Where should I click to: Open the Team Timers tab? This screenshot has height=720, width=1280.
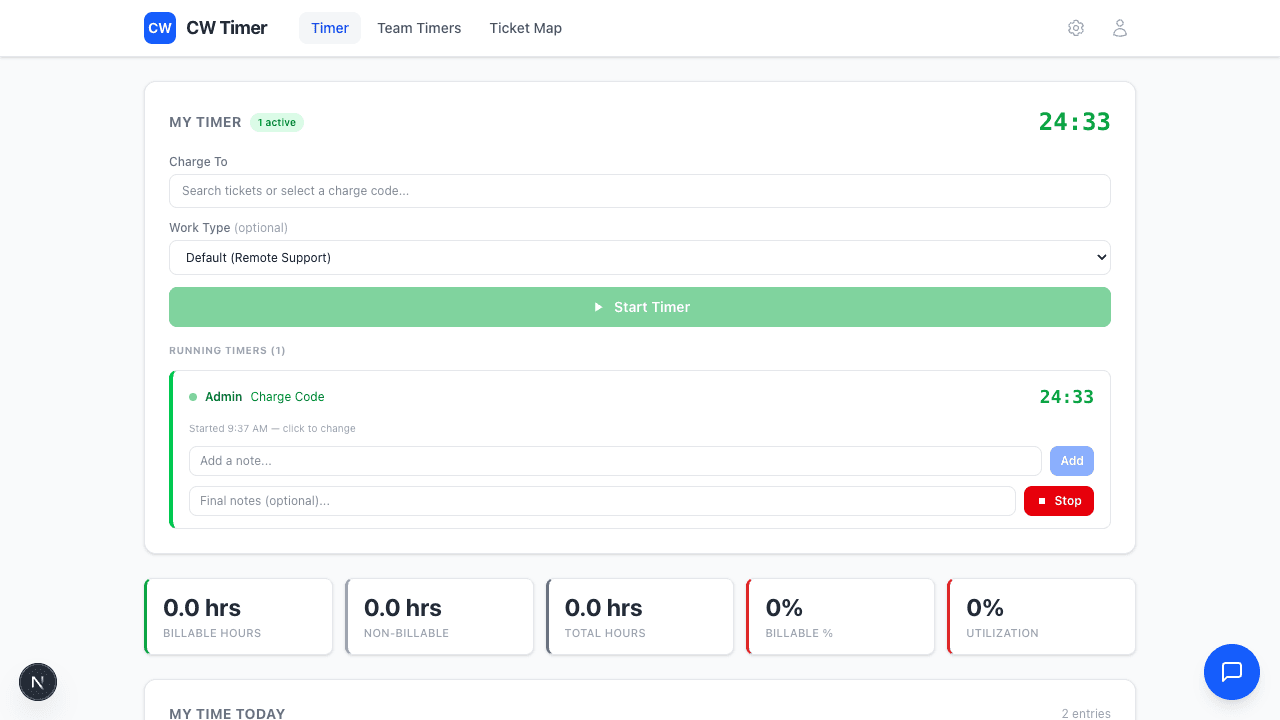[x=419, y=28]
